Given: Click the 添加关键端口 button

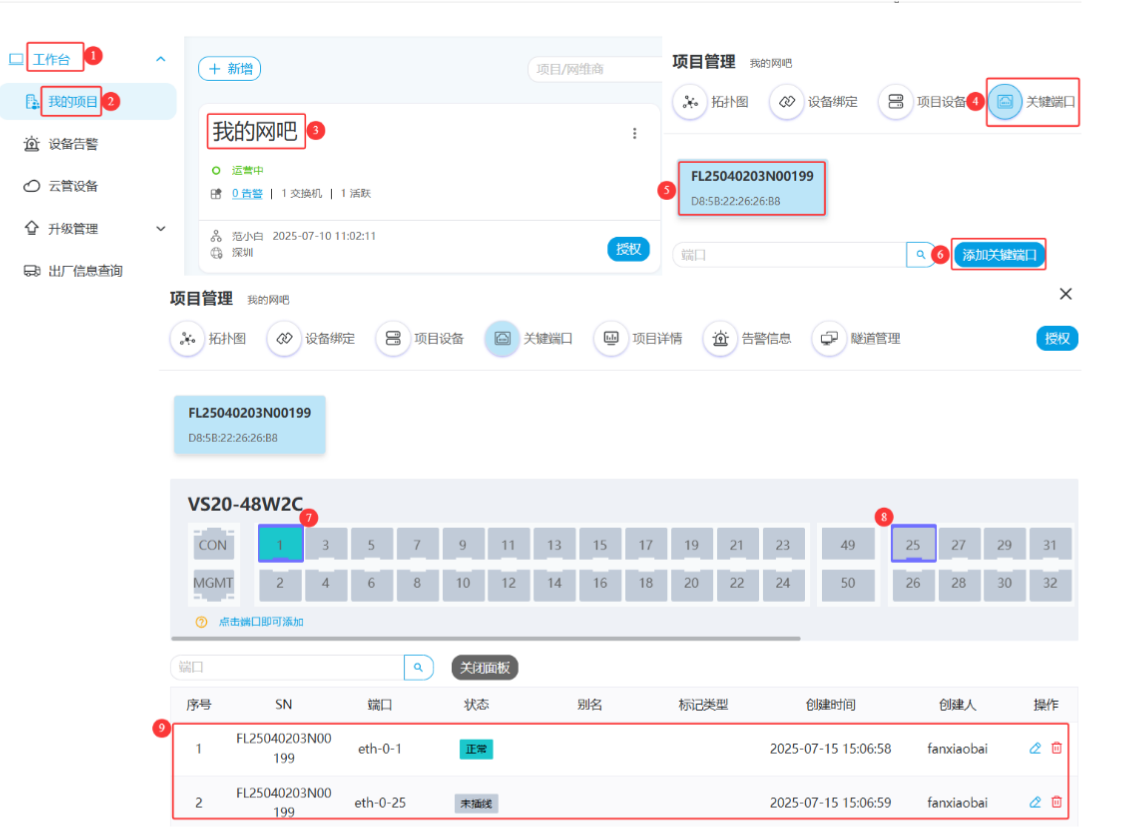Looking at the screenshot, I should 1000,255.
